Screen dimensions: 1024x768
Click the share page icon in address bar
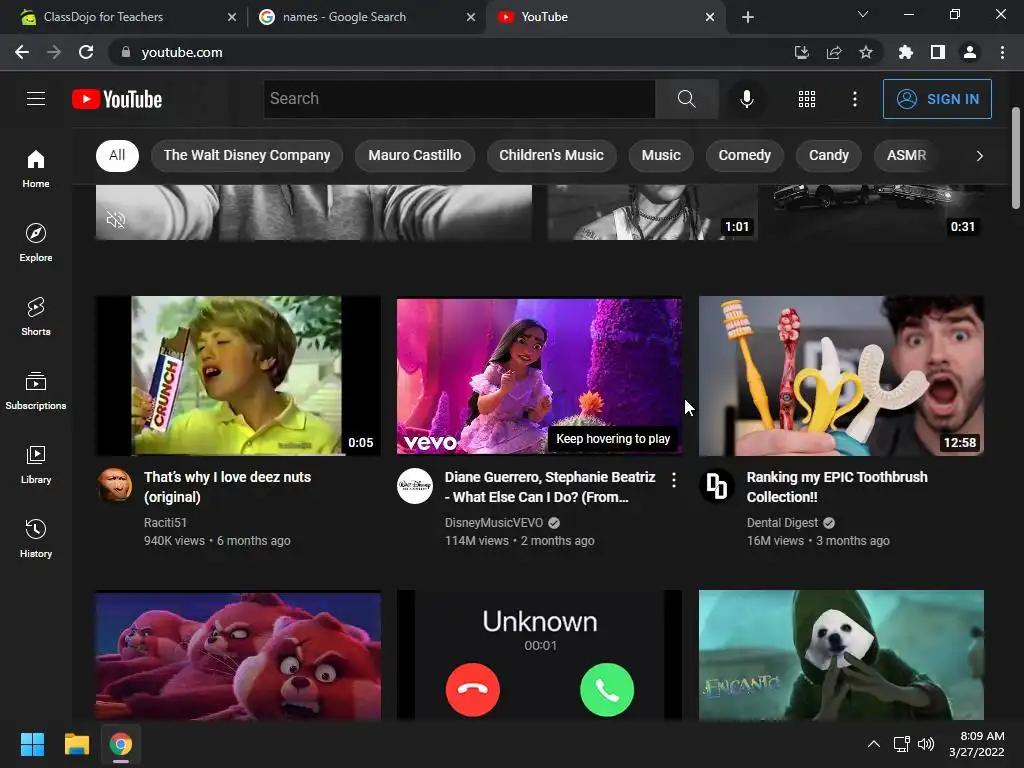[x=833, y=52]
